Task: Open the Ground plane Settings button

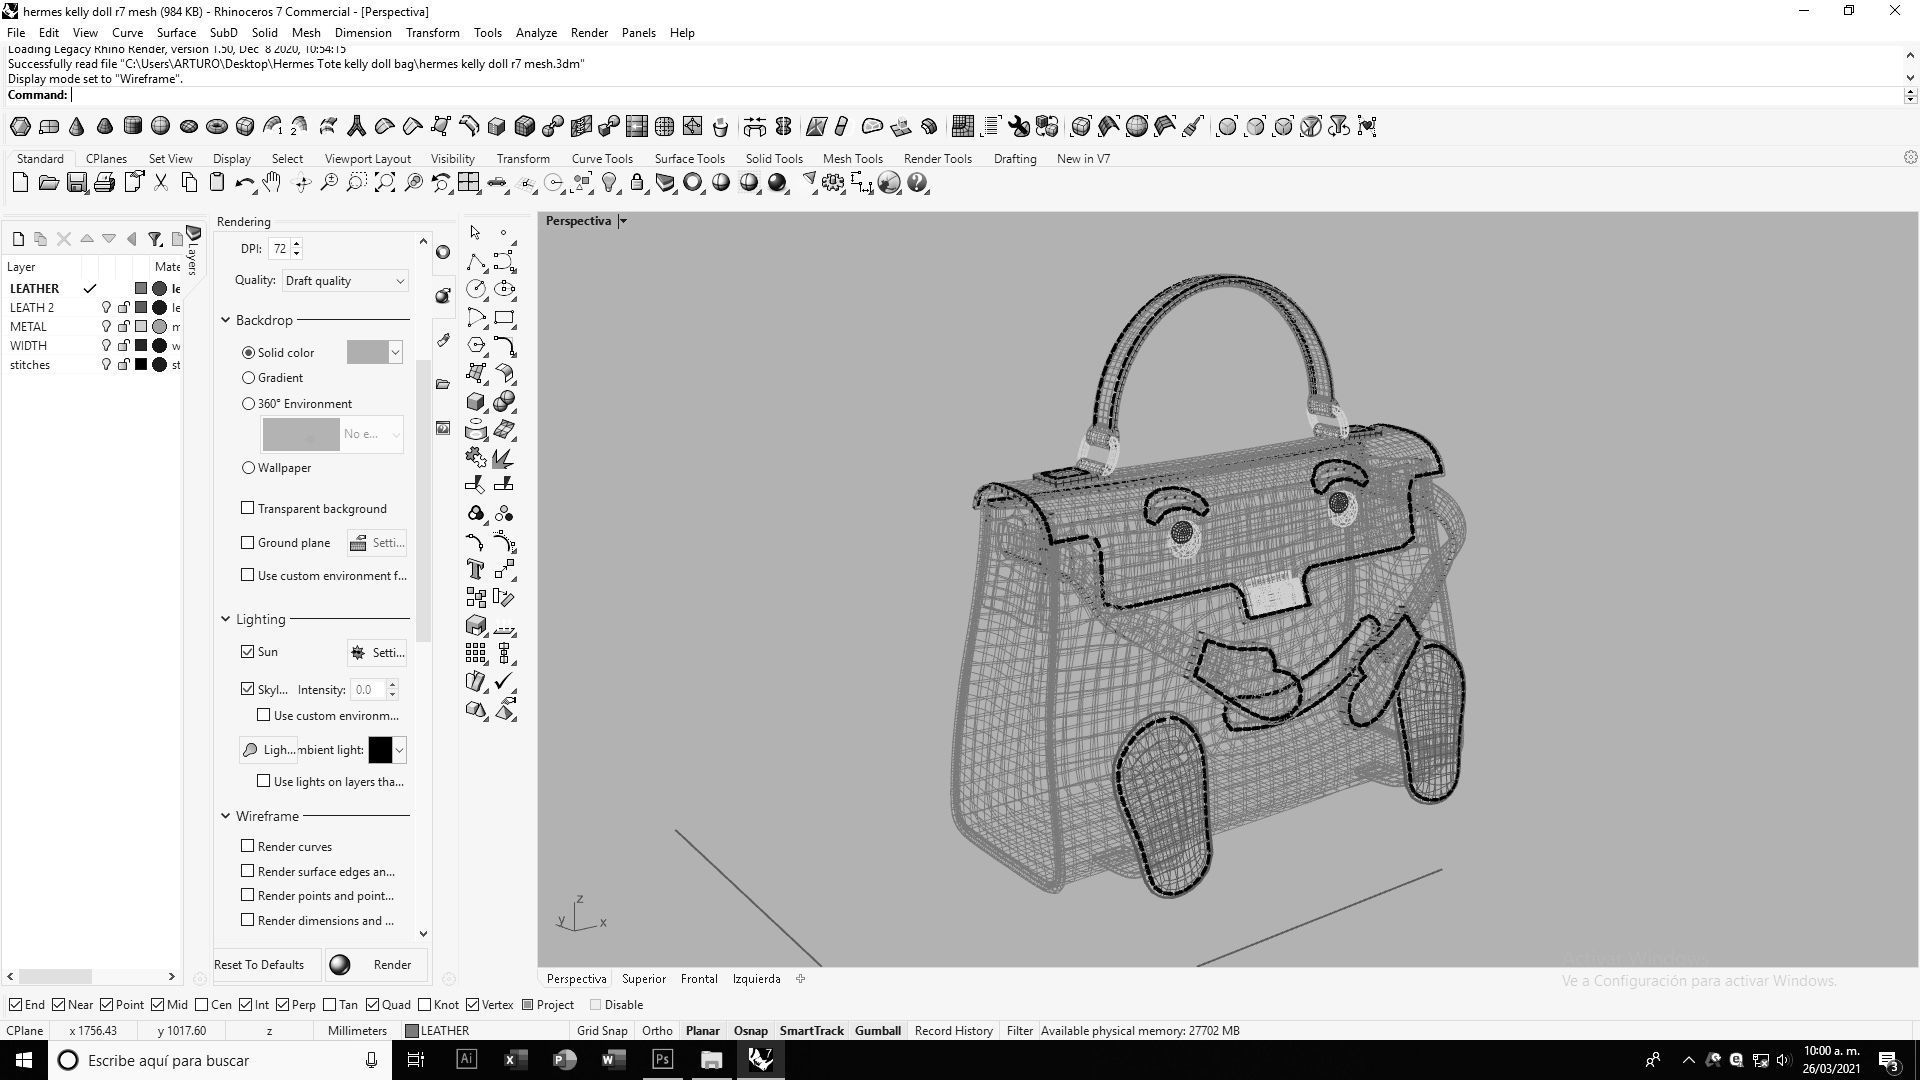Action: pos(376,543)
